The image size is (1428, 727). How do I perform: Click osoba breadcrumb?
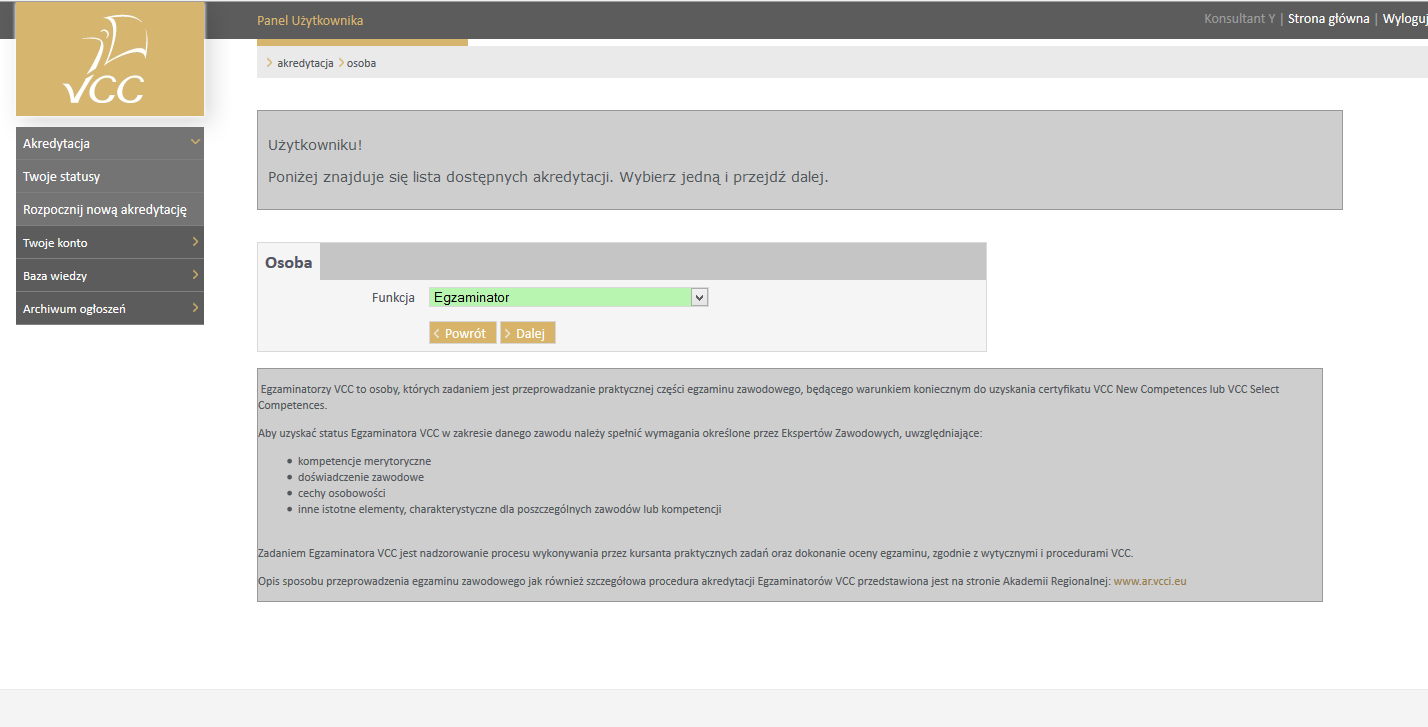(361, 63)
